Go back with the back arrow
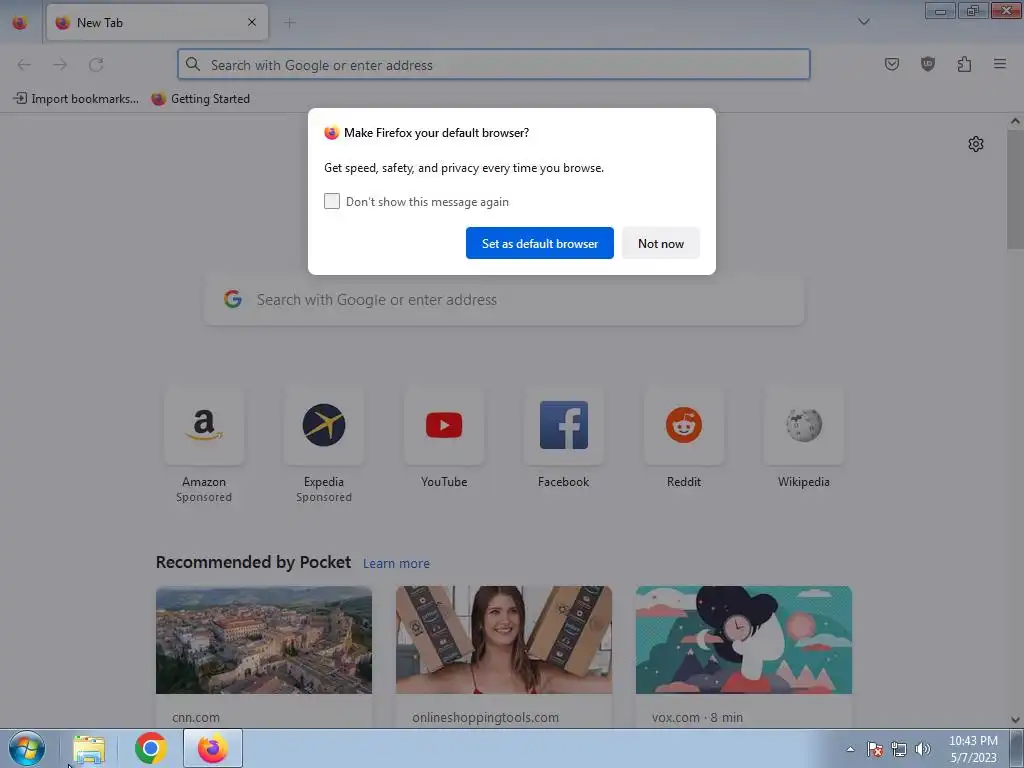Image resolution: width=1024 pixels, height=768 pixels. [24, 65]
